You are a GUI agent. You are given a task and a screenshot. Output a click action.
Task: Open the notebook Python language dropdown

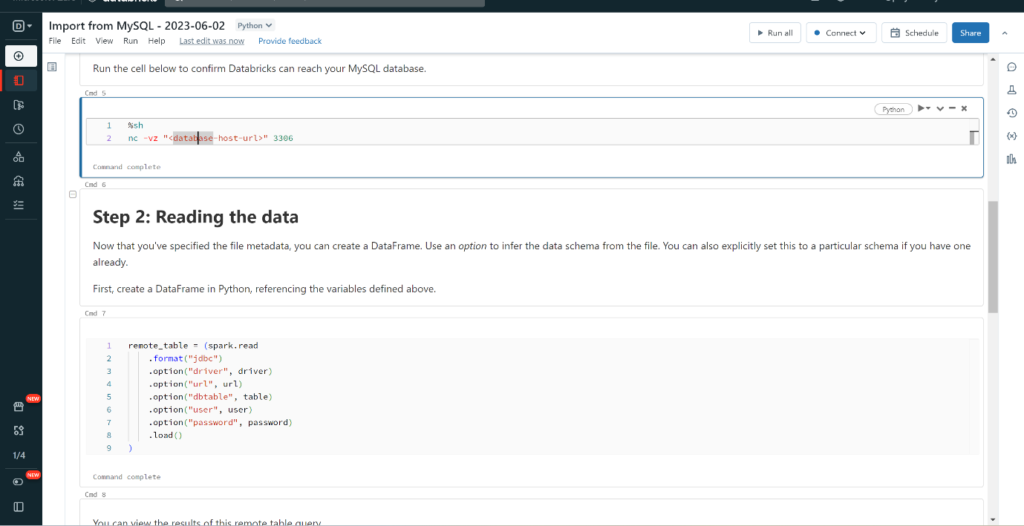point(255,25)
